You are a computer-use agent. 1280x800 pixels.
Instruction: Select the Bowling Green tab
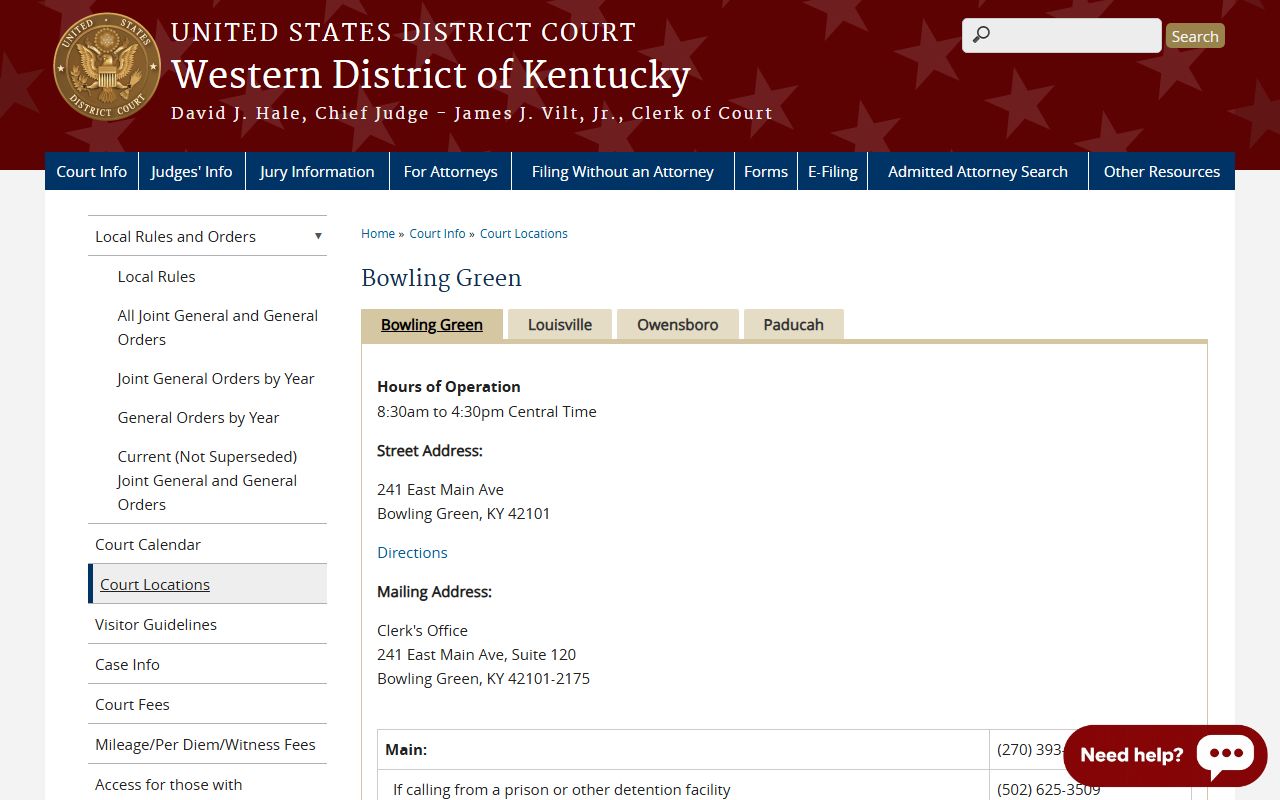point(432,324)
